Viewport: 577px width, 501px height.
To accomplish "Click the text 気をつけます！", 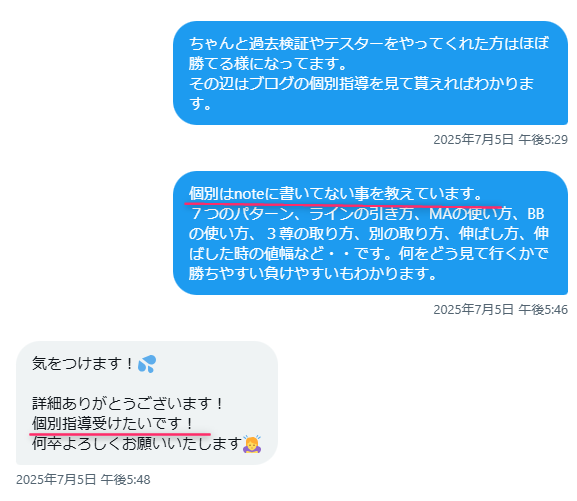I will click(83, 364).
